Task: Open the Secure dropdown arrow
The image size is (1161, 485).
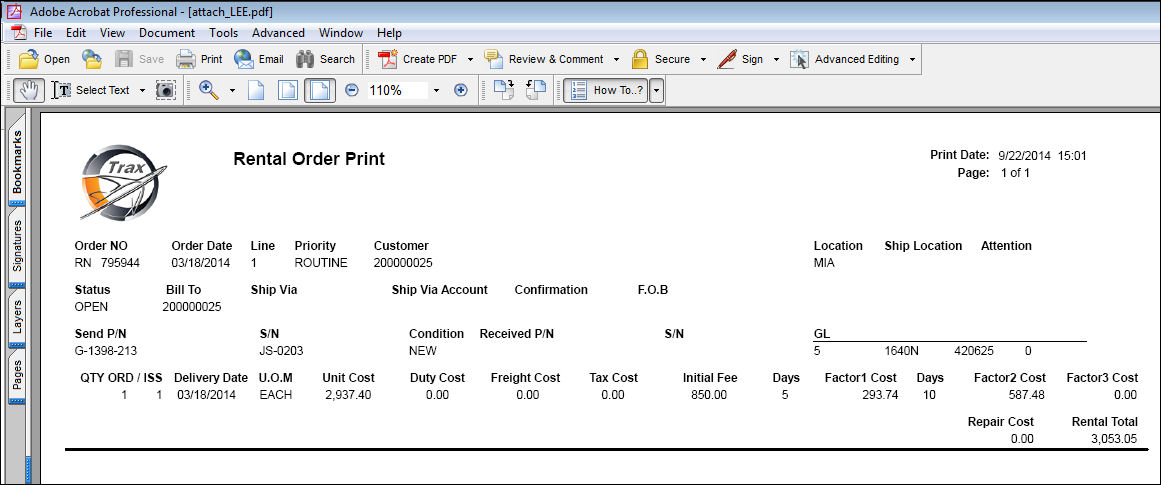Action: pos(703,59)
